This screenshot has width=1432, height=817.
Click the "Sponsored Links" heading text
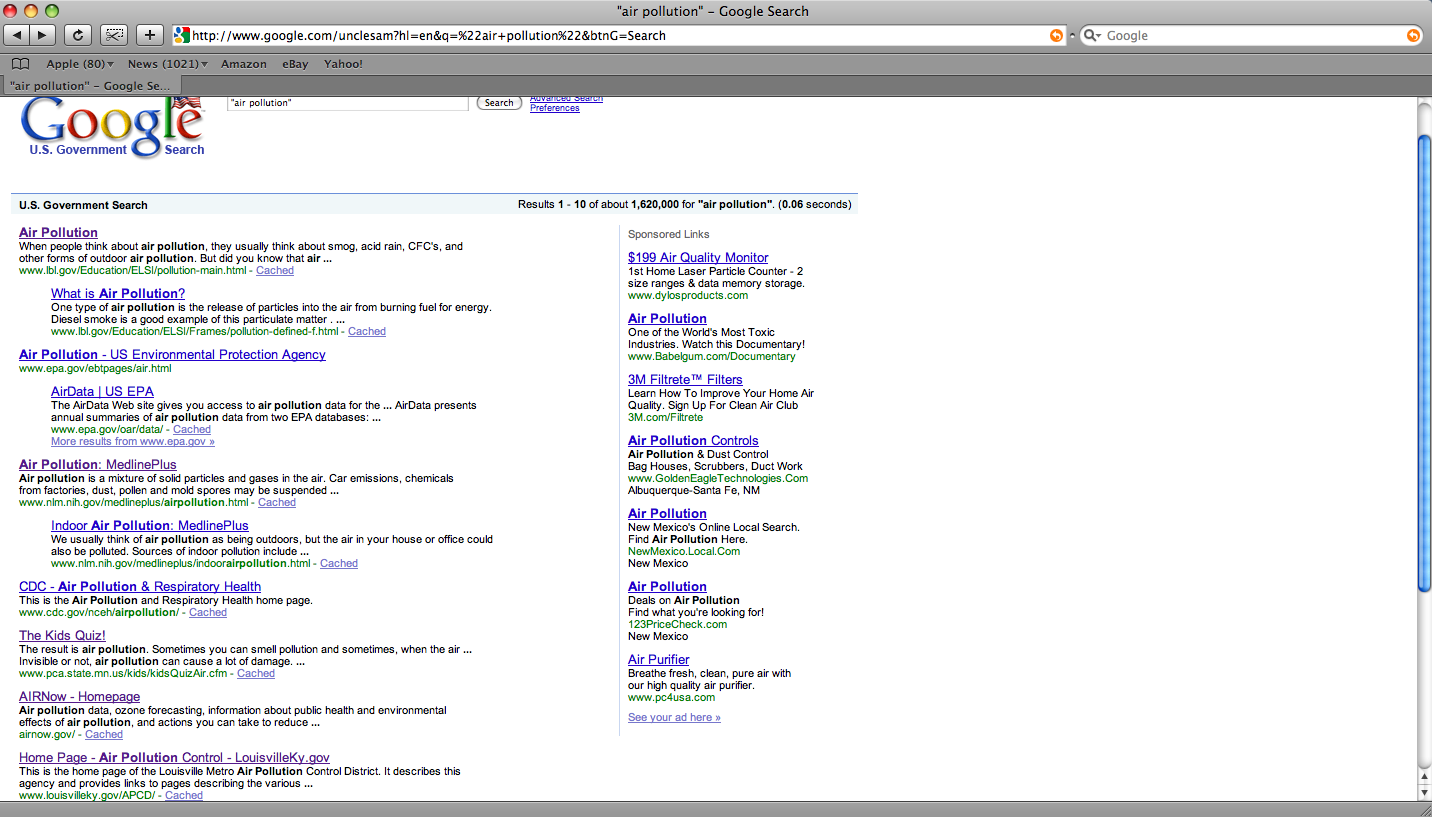pyautogui.click(x=668, y=234)
